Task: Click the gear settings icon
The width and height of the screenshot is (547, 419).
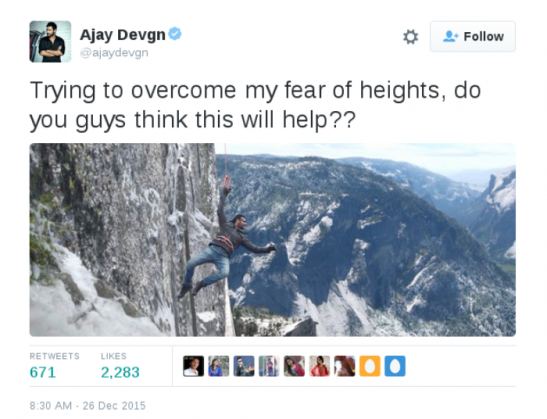Action: [411, 37]
